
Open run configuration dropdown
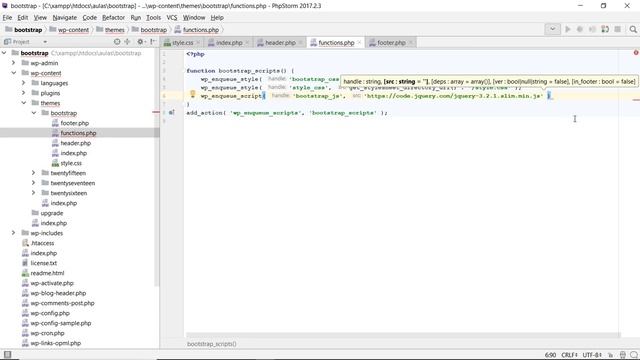coord(552,29)
